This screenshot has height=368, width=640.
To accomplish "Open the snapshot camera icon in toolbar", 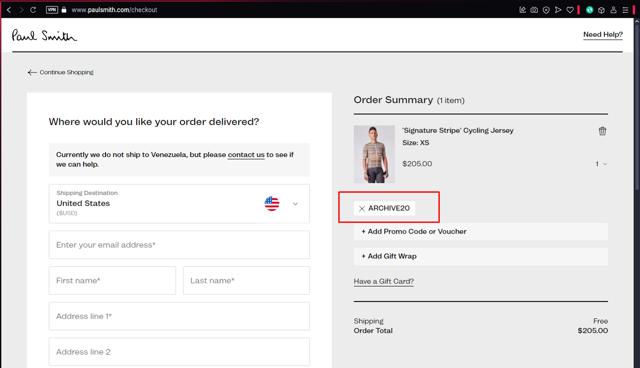I will [534, 10].
